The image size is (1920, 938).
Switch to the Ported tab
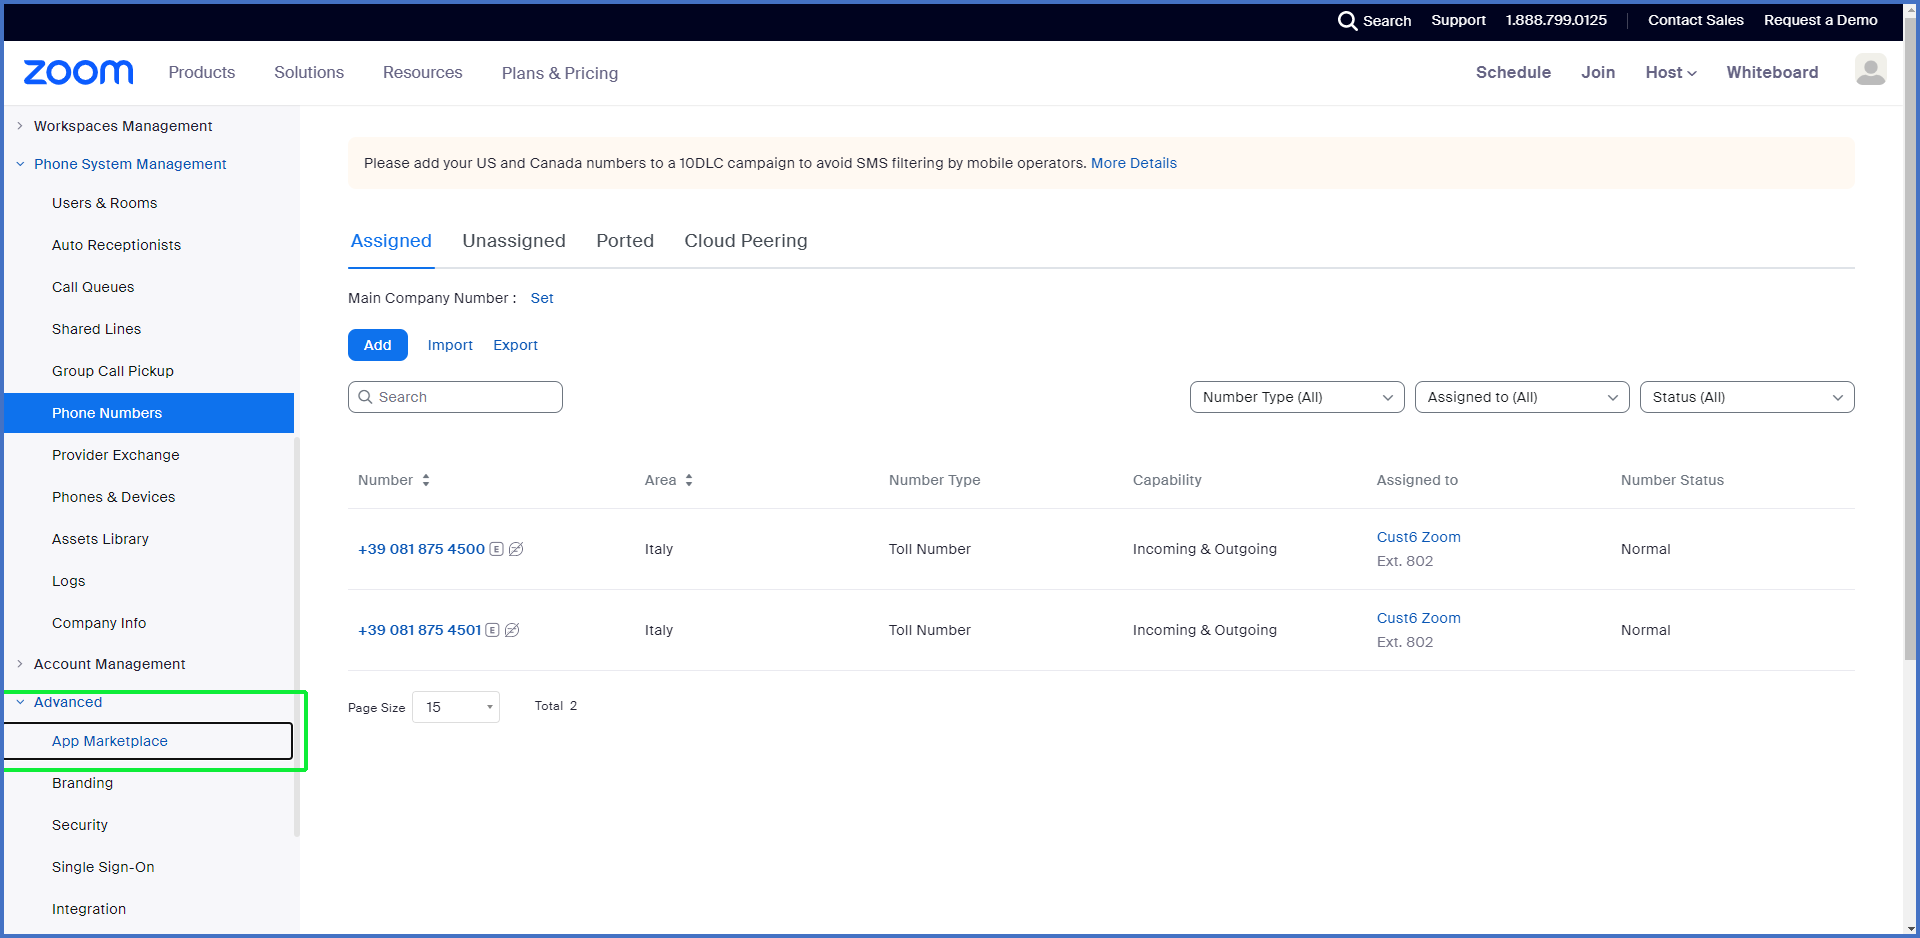[625, 241]
